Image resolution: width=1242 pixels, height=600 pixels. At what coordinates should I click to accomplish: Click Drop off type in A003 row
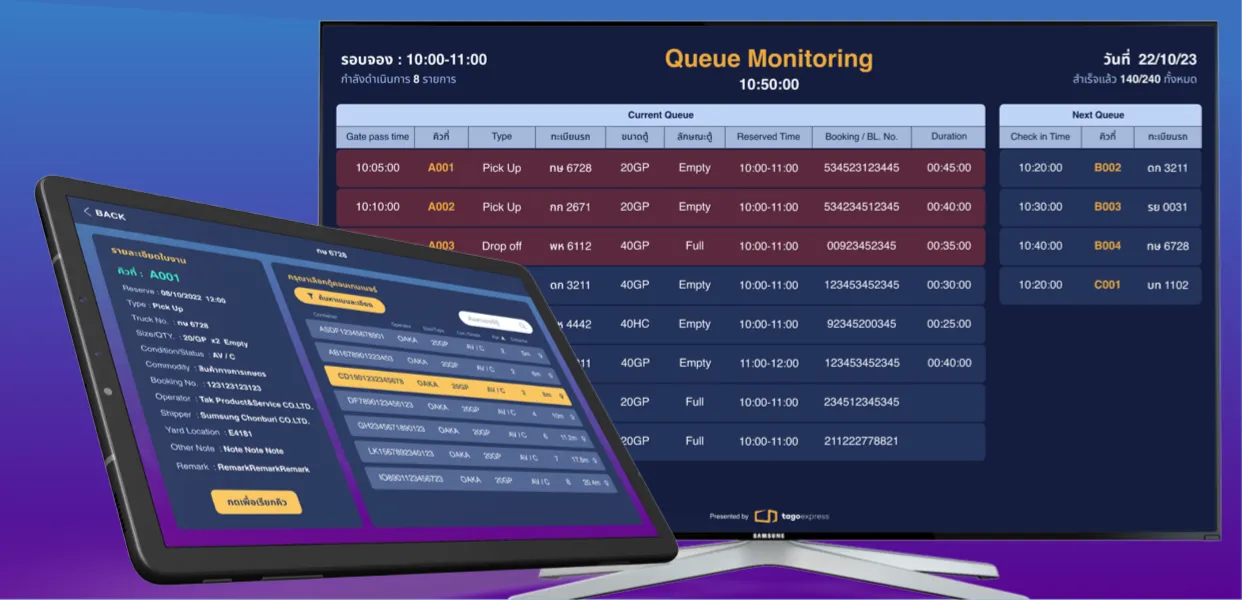[x=502, y=246]
